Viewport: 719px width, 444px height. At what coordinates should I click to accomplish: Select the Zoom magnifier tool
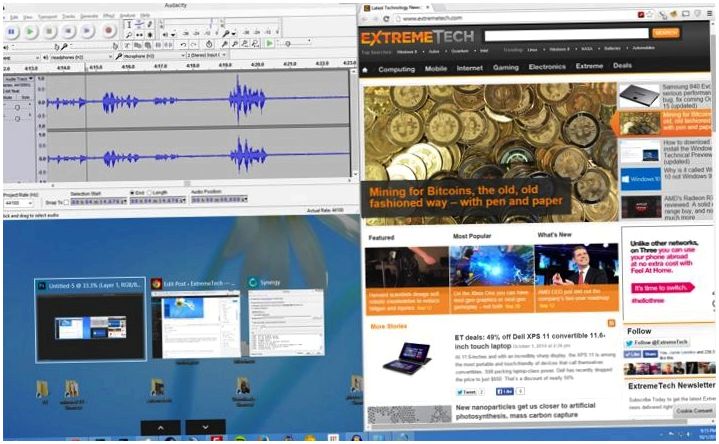(x=129, y=35)
